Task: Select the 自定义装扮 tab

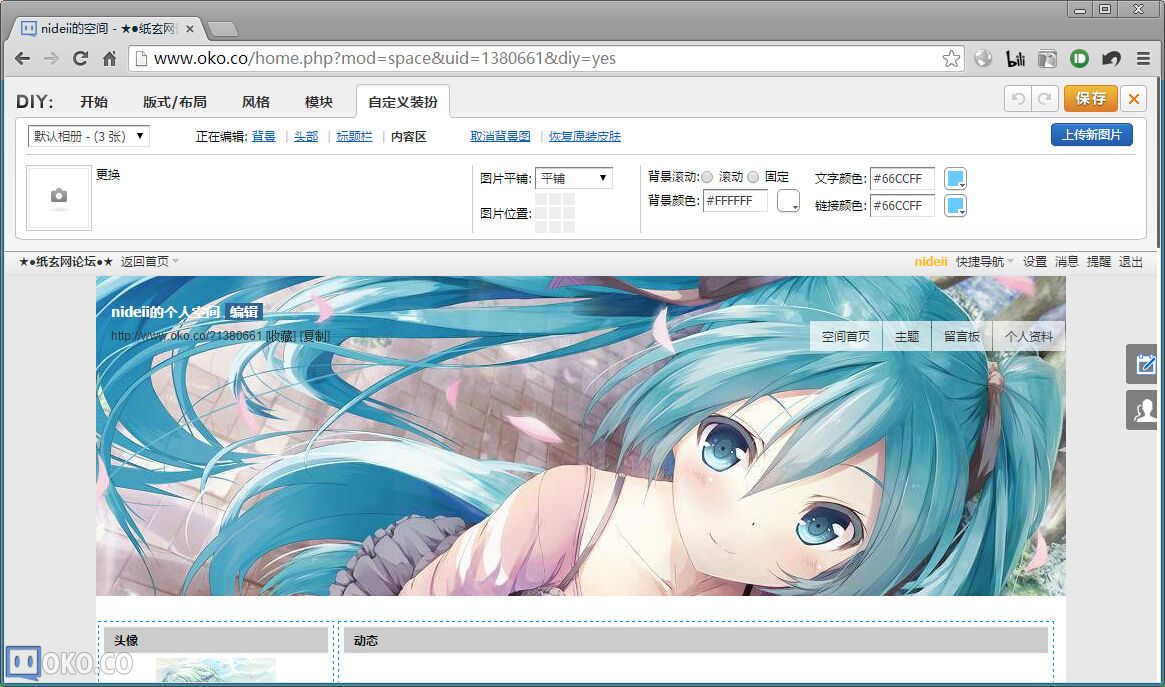Action: (403, 102)
